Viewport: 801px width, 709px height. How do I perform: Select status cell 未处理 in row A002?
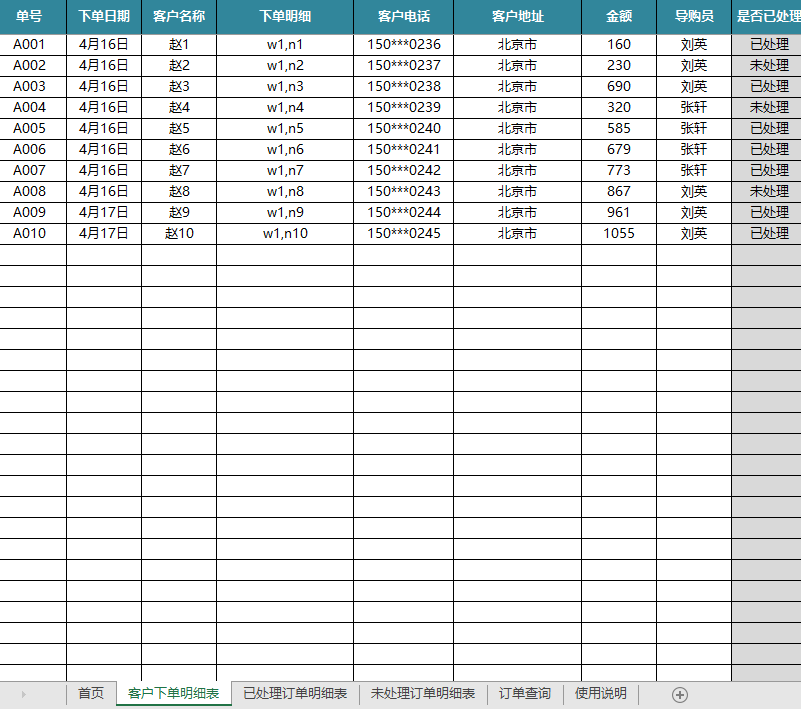click(x=767, y=66)
